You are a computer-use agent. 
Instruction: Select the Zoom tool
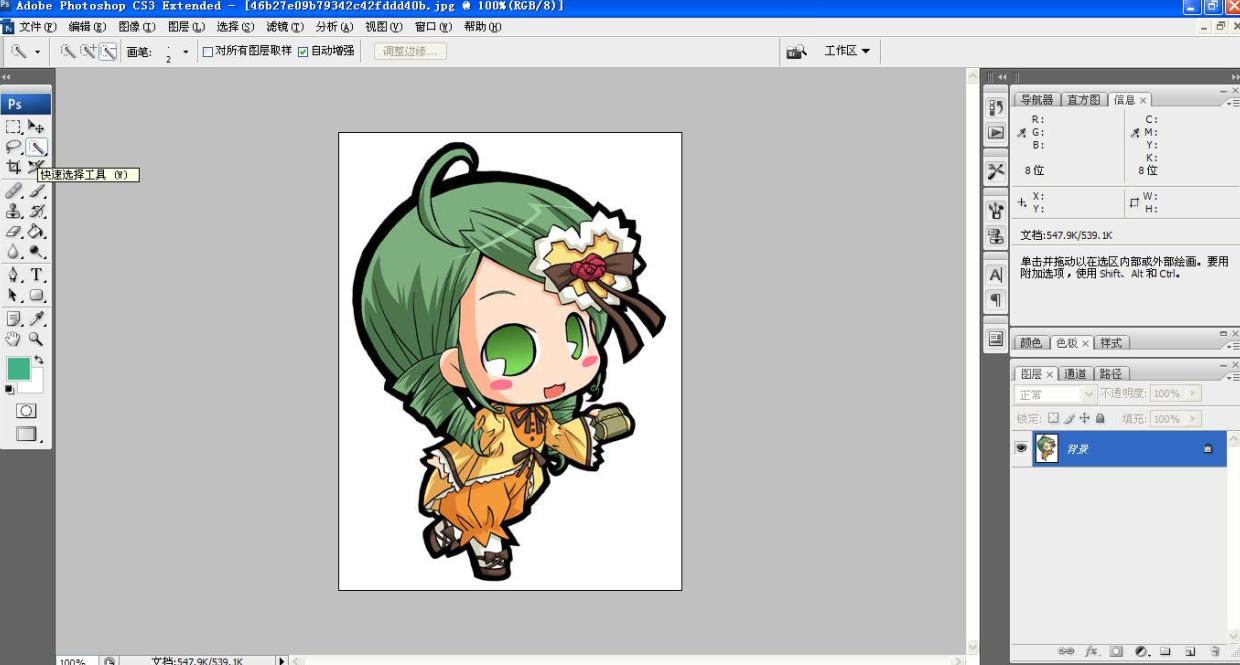37,339
